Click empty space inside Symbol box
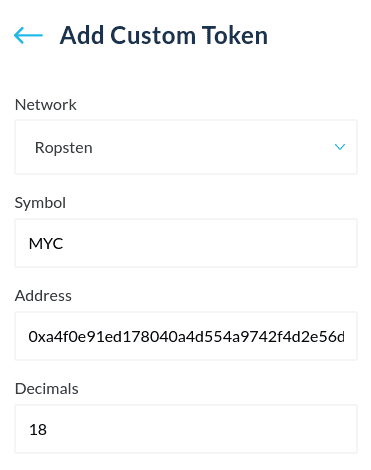371x470 pixels. coord(210,243)
